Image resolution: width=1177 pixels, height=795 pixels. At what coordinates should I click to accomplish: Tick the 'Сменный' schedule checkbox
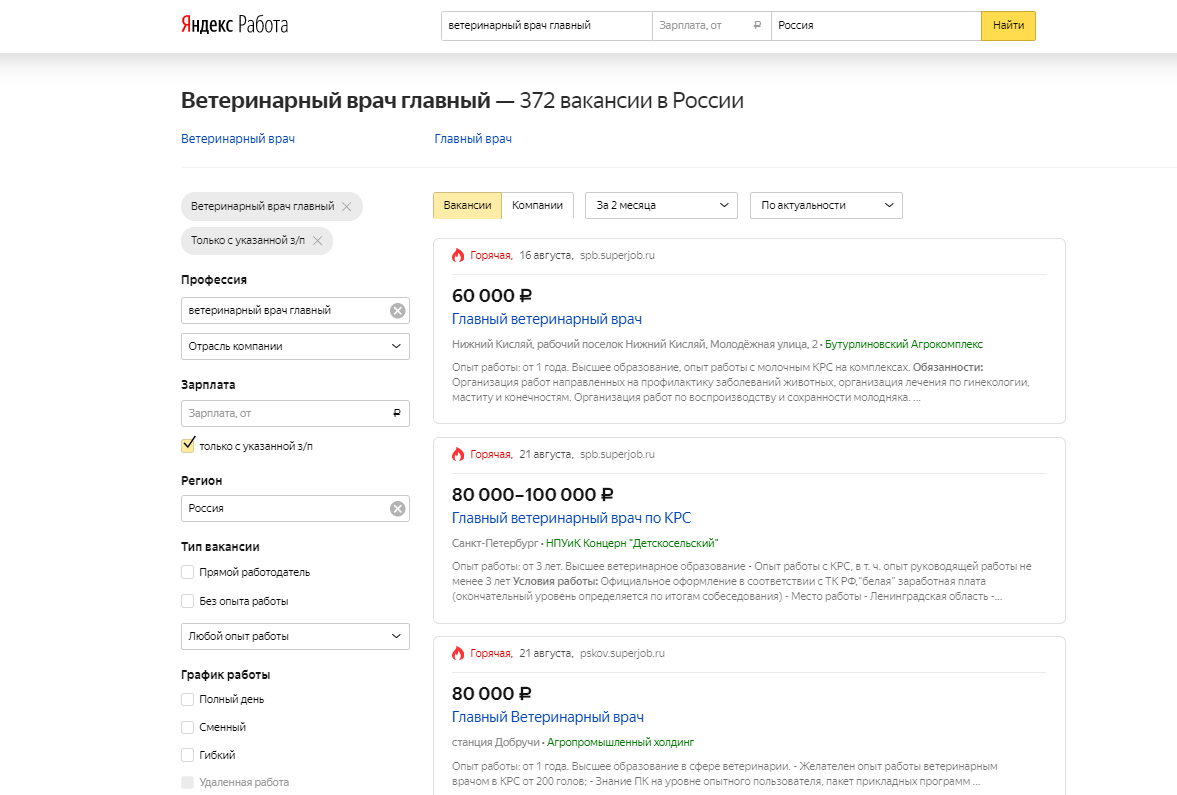point(188,727)
